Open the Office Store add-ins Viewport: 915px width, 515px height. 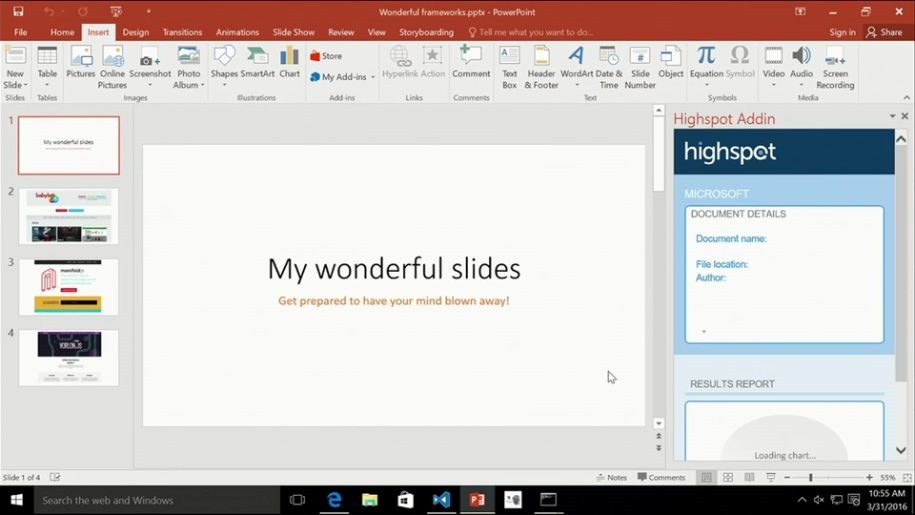pos(326,56)
